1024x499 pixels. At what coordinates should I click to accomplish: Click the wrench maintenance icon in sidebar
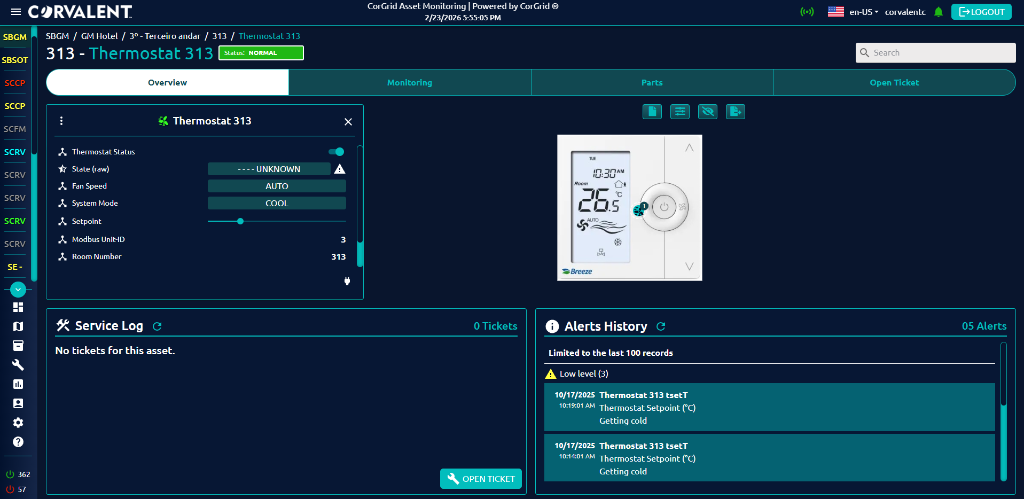click(18, 365)
